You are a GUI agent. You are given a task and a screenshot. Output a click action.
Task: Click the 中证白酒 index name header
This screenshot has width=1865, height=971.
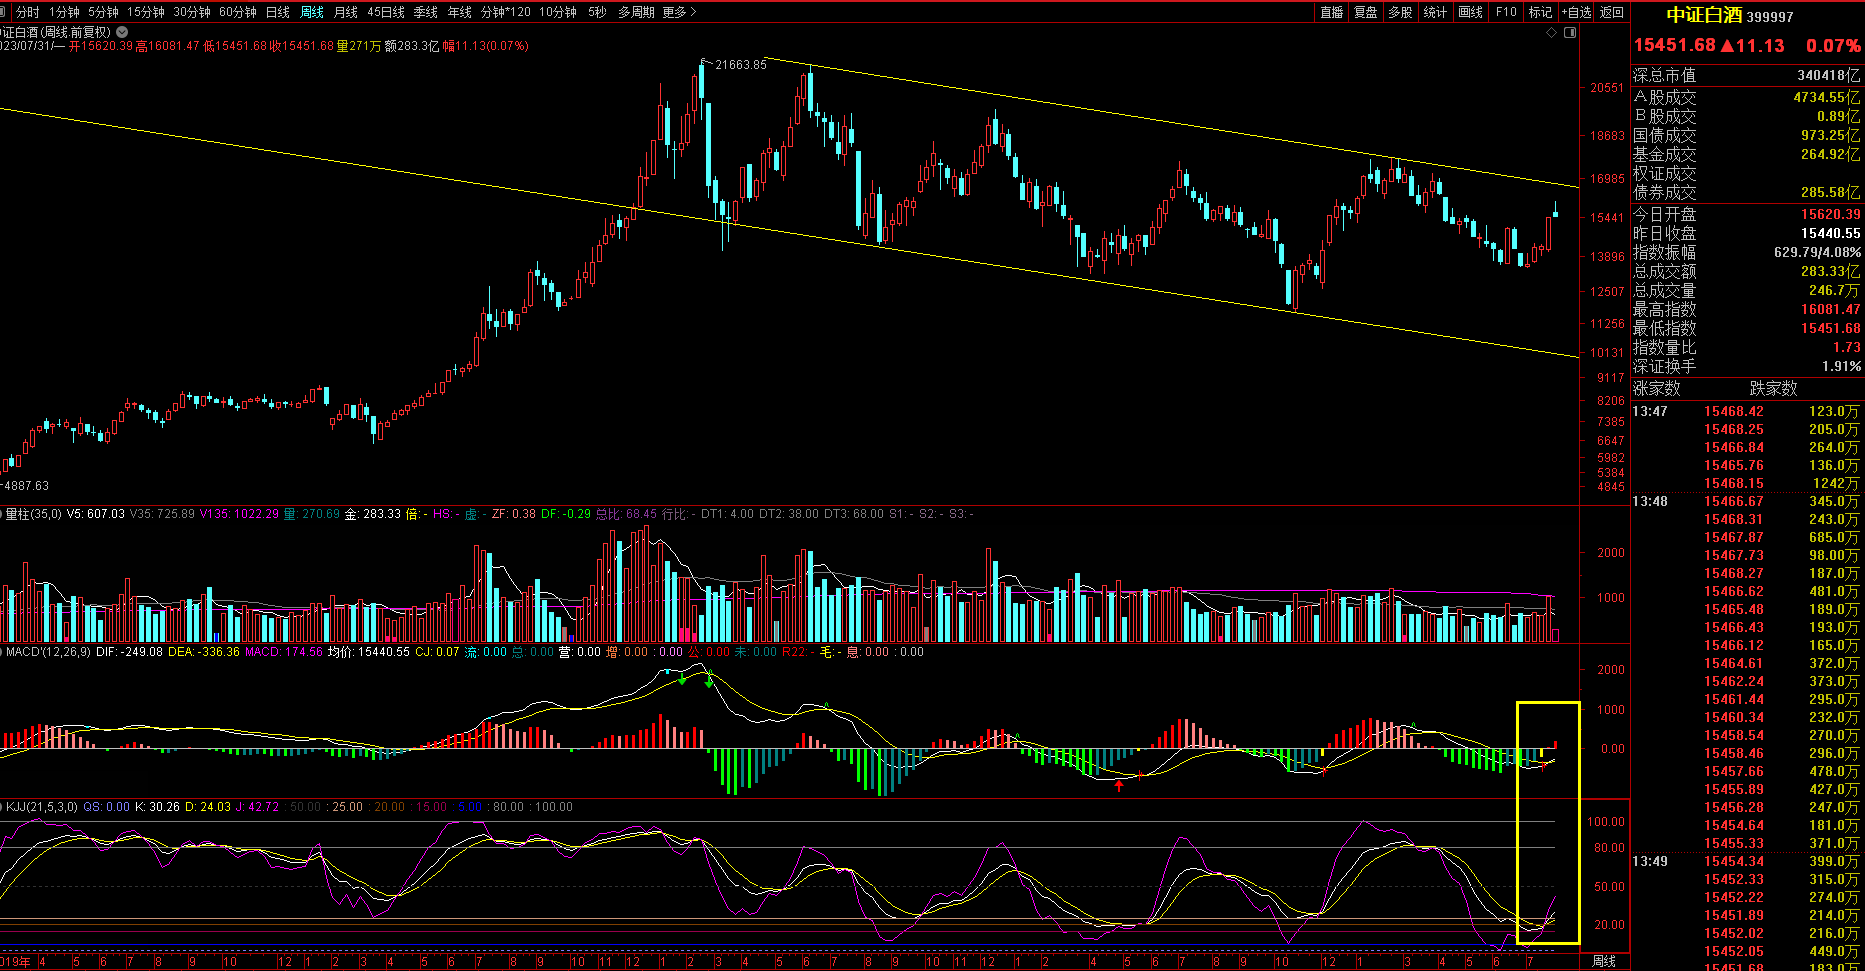click(x=1704, y=15)
